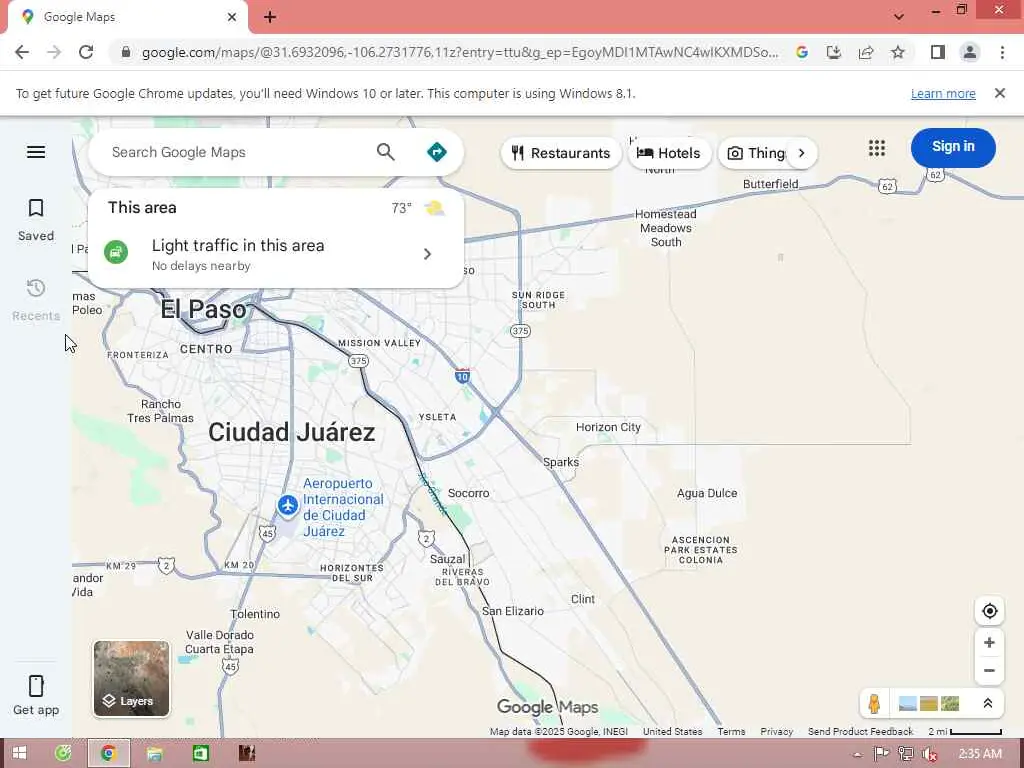Click the Sign in button

(953, 147)
